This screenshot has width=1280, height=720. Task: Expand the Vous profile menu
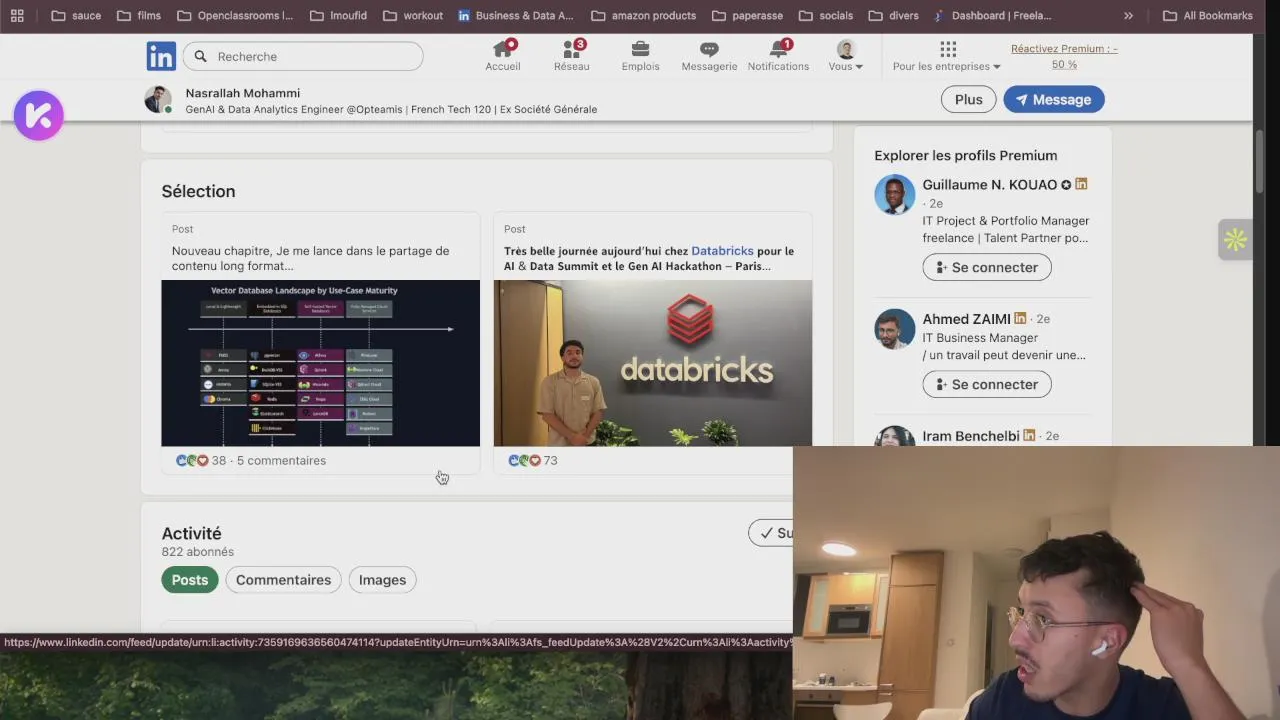click(x=846, y=56)
